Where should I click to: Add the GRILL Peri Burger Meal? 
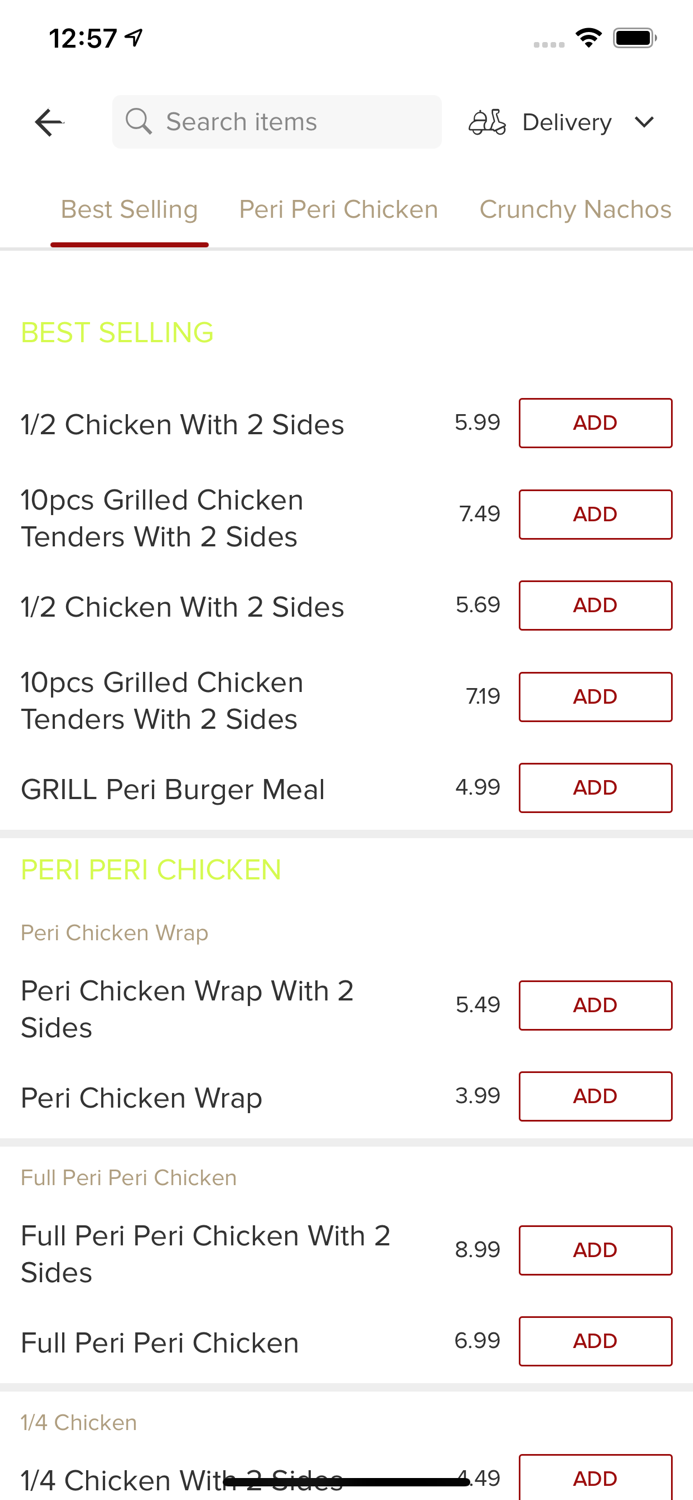click(595, 787)
